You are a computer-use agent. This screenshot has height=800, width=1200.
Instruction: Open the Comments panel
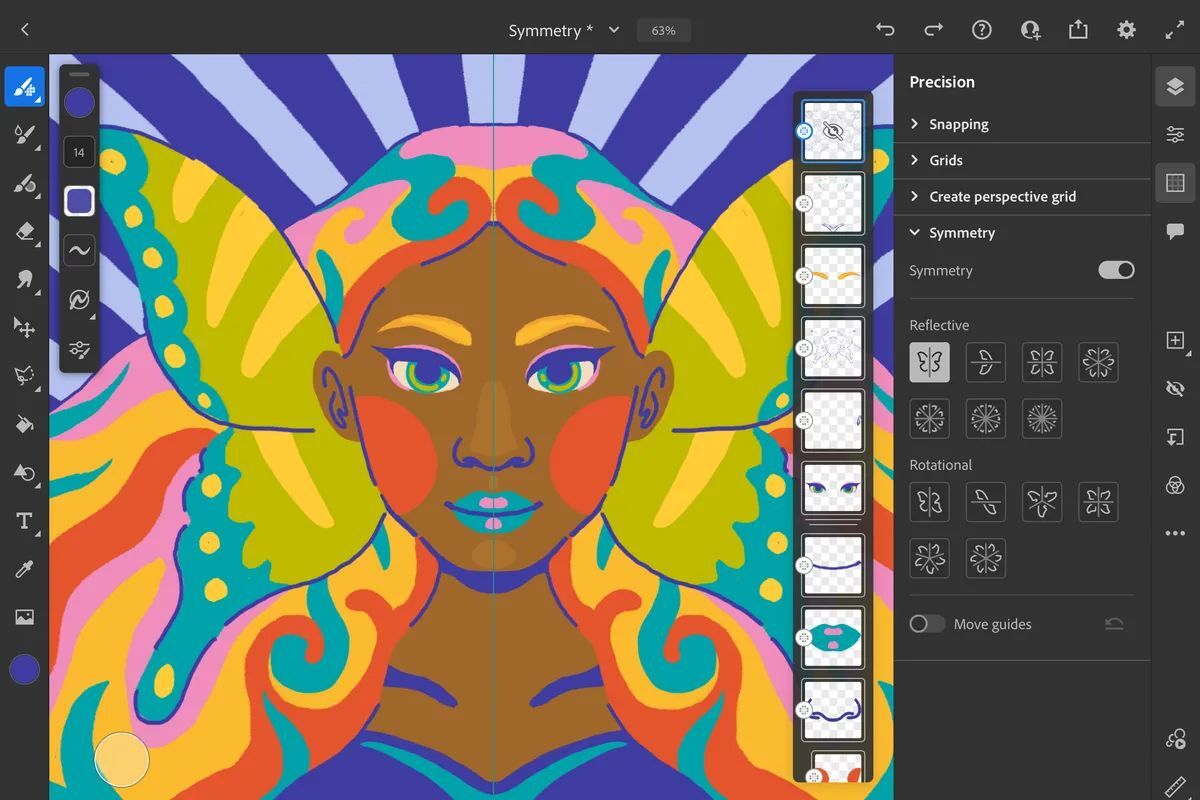pos(1175,231)
